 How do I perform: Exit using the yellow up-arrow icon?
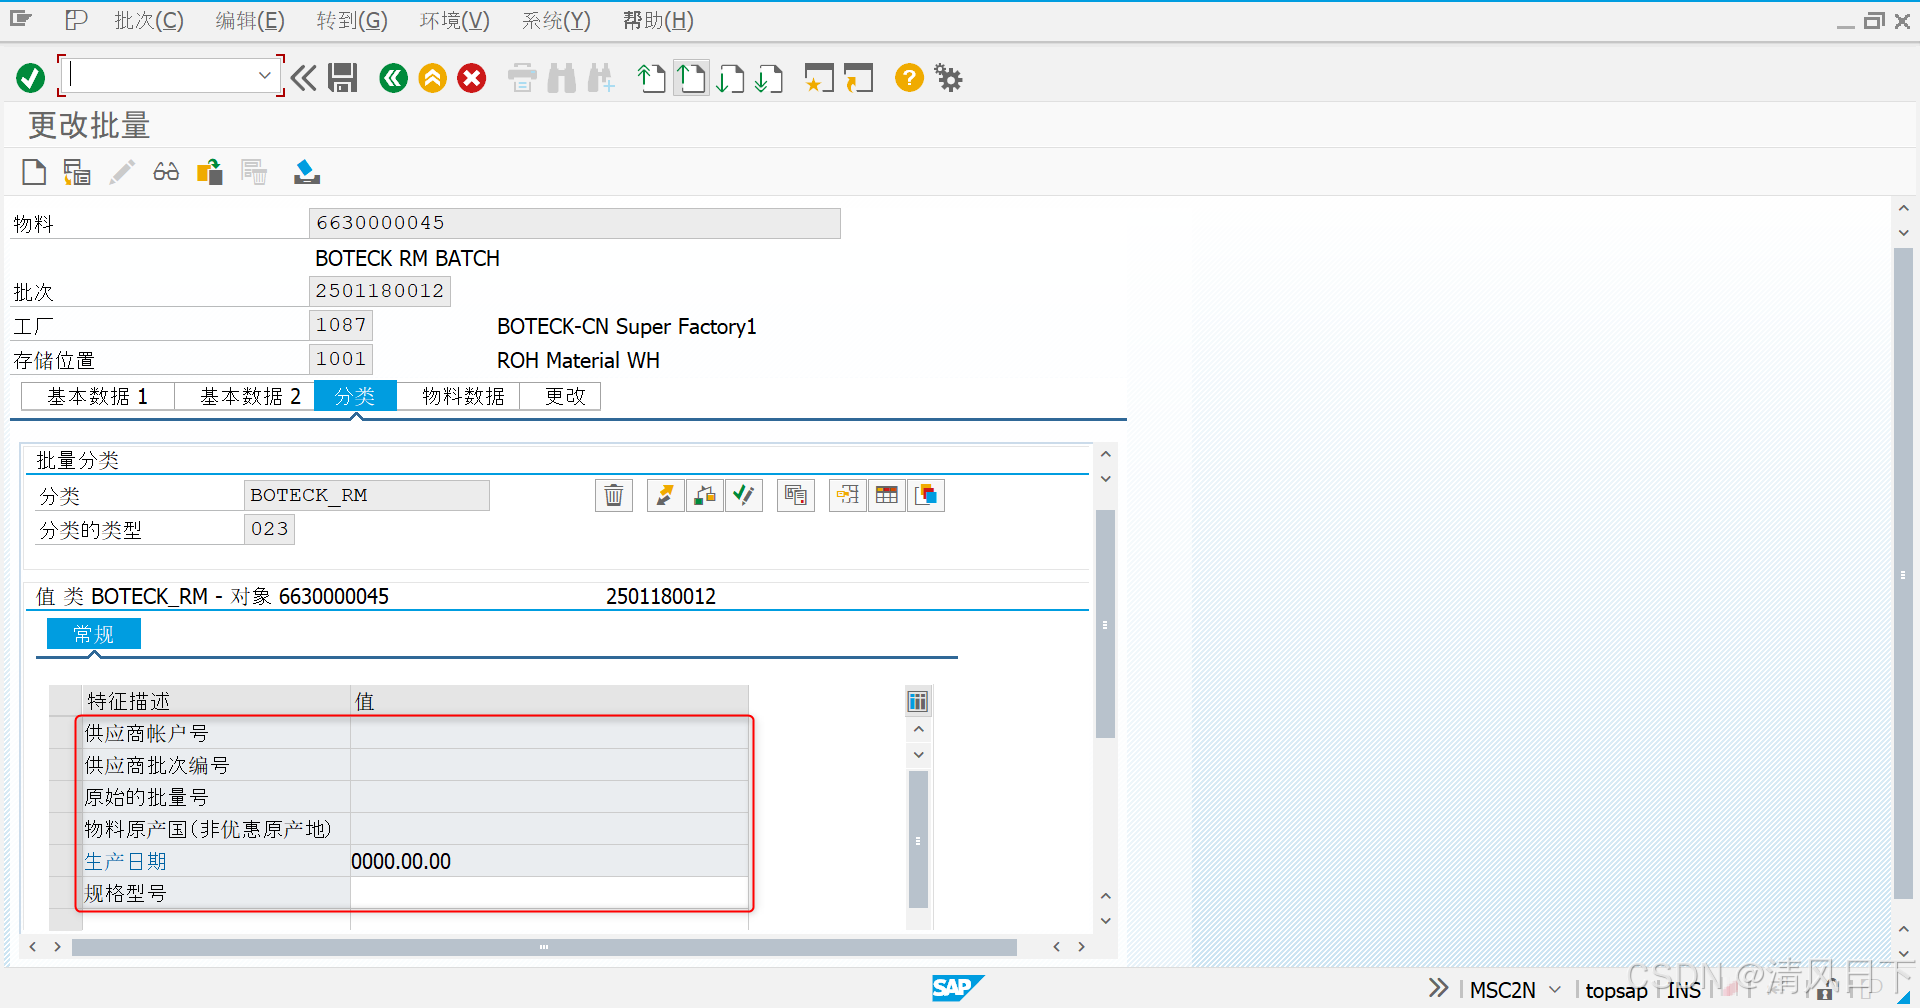point(433,77)
